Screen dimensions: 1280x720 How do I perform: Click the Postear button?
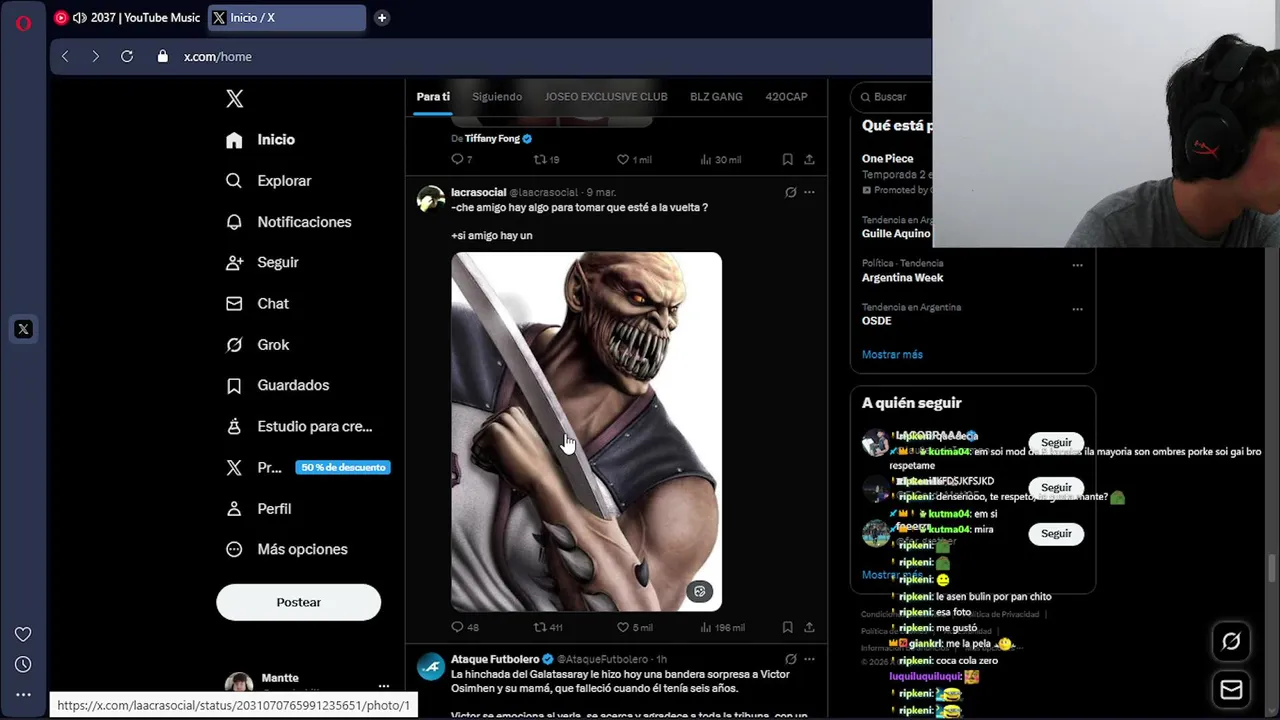pyautogui.click(x=298, y=602)
